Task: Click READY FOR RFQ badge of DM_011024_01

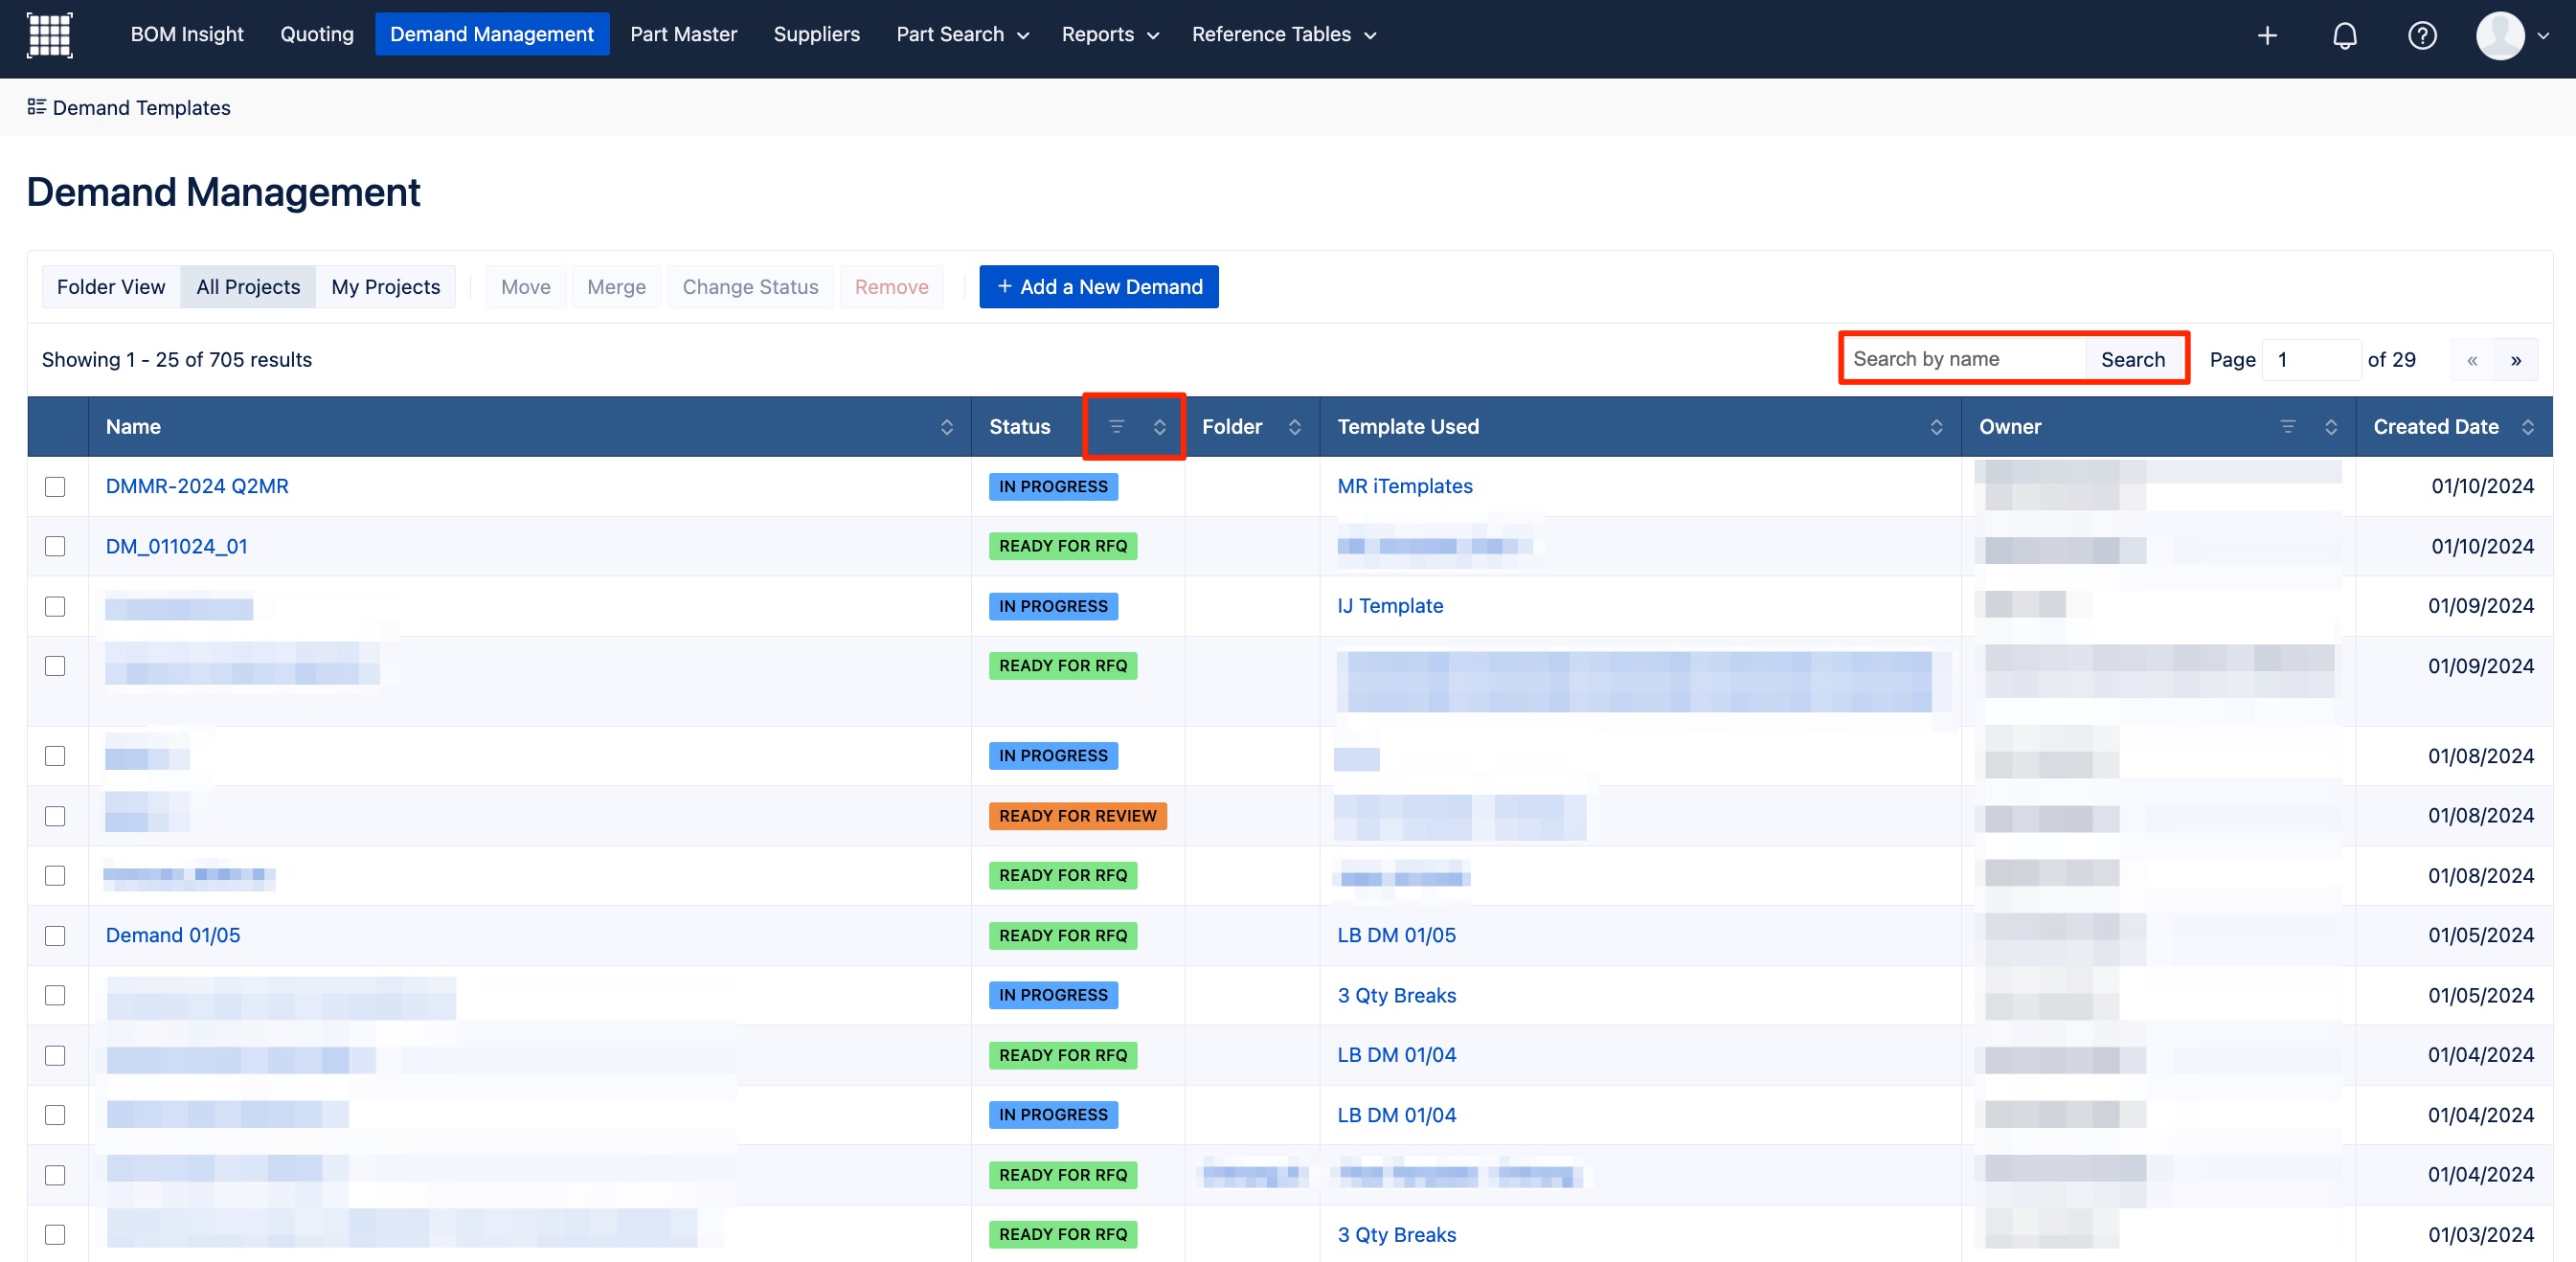Action: pyautogui.click(x=1063, y=547)
